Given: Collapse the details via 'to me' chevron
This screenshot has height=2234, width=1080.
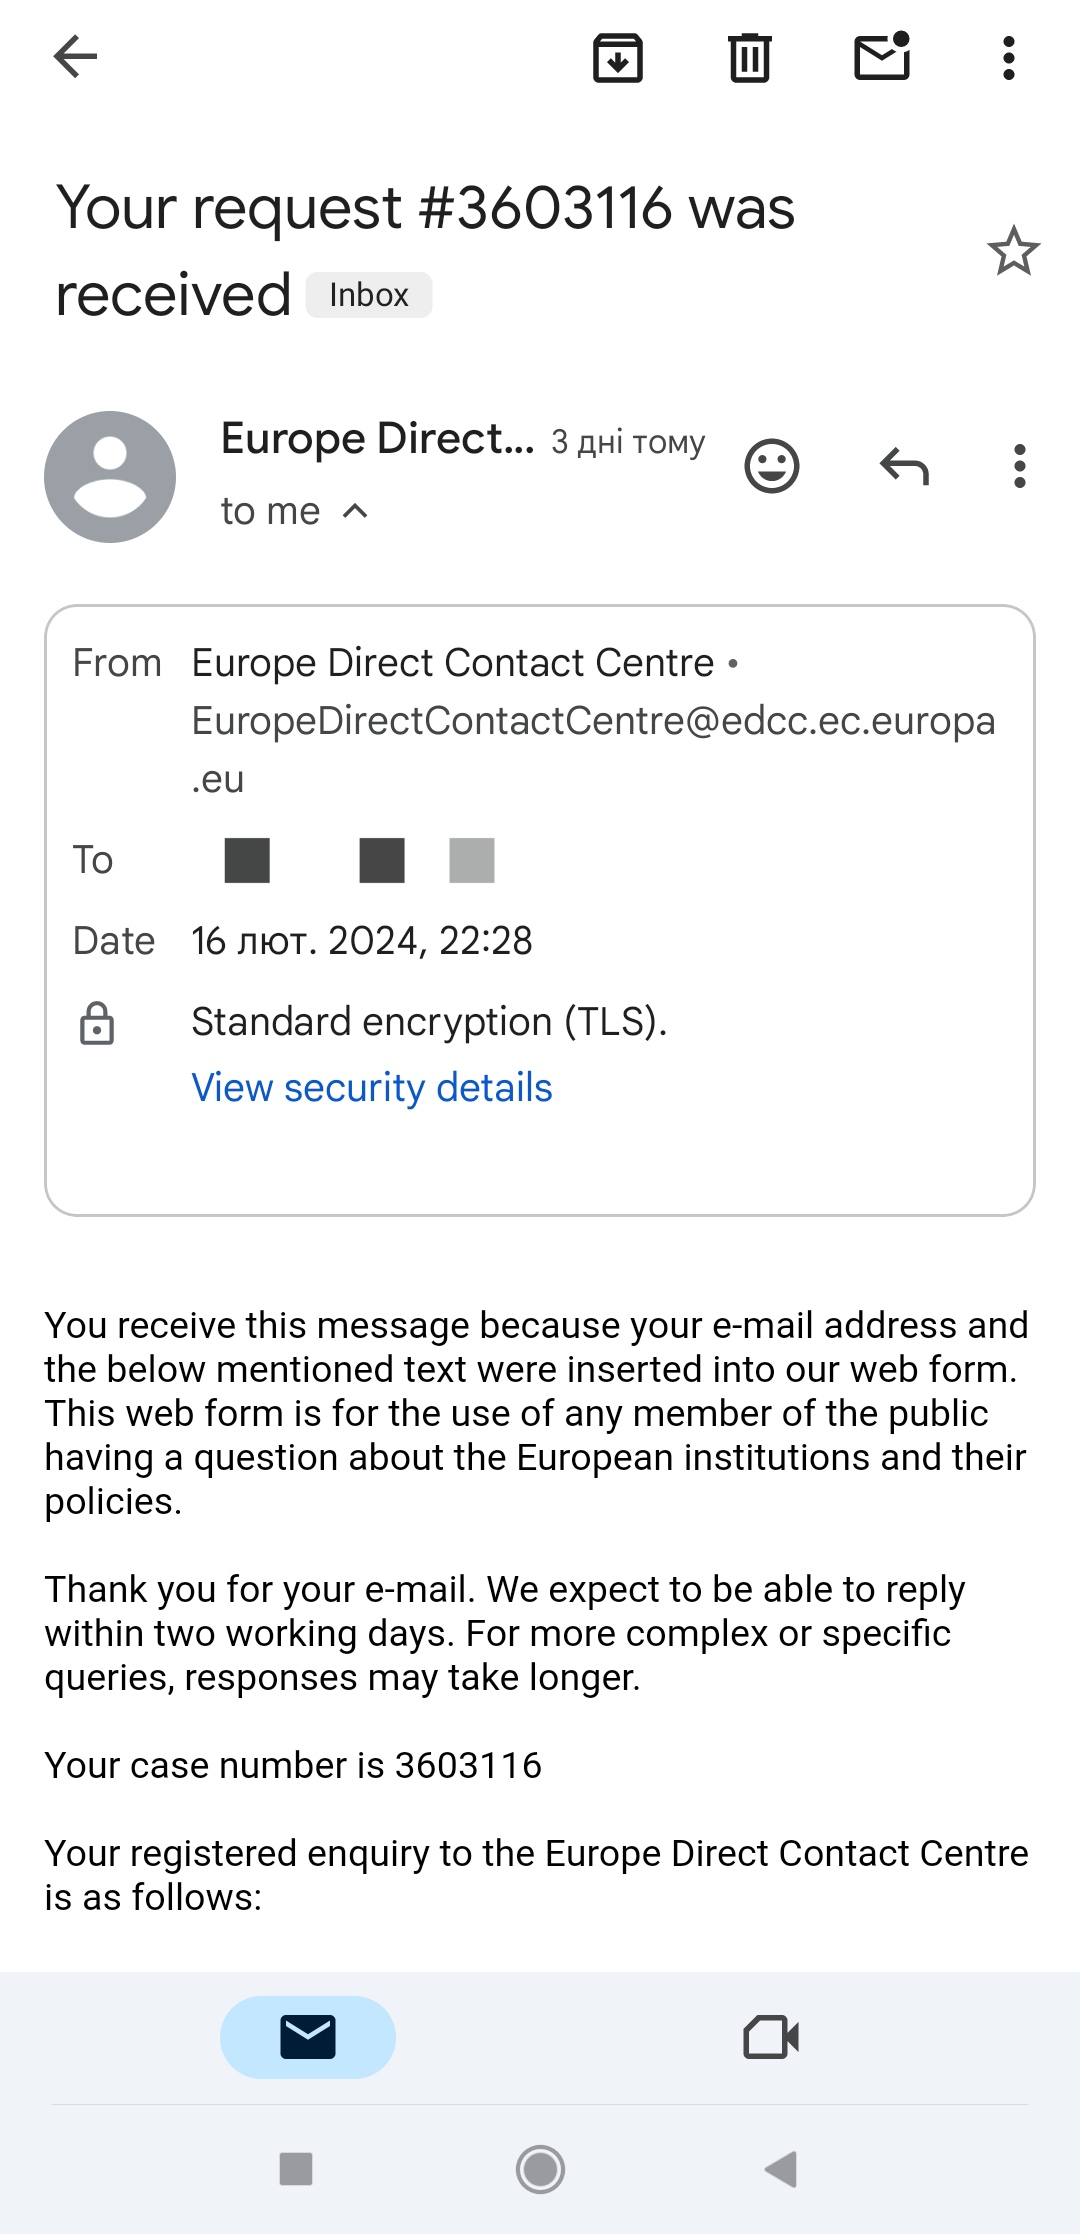Looking at the screenshot, I should (355, 511).
